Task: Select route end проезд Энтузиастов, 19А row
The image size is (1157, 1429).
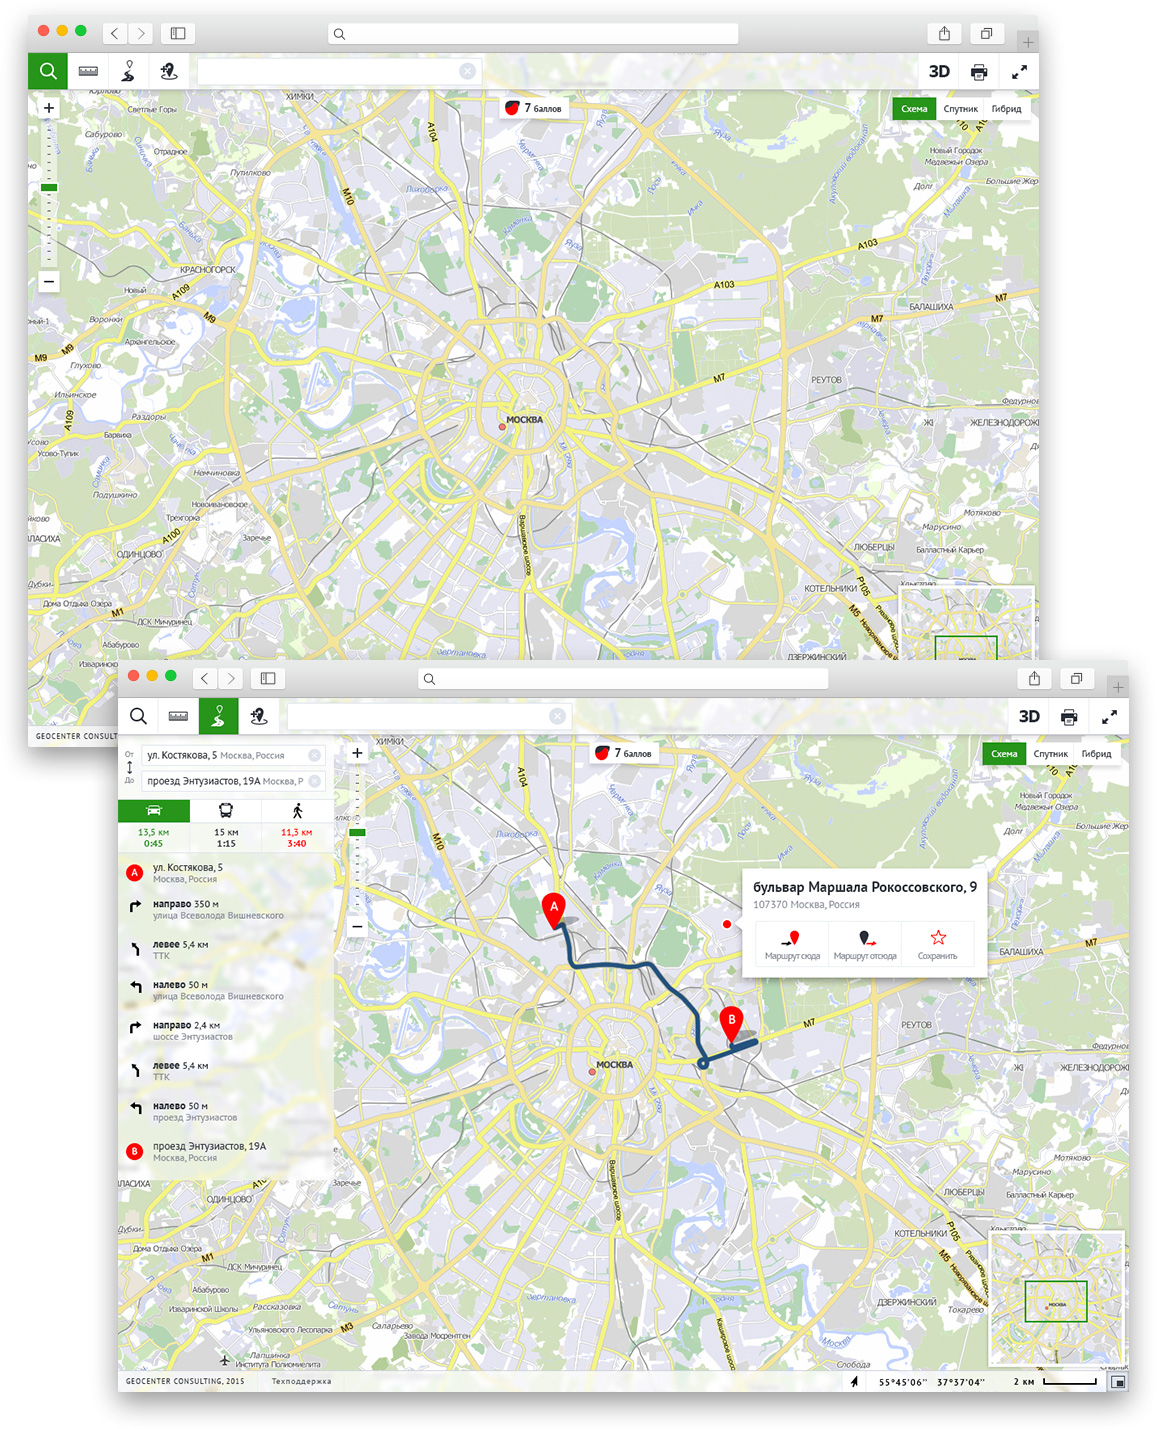Action: [x=225, y=1152]
